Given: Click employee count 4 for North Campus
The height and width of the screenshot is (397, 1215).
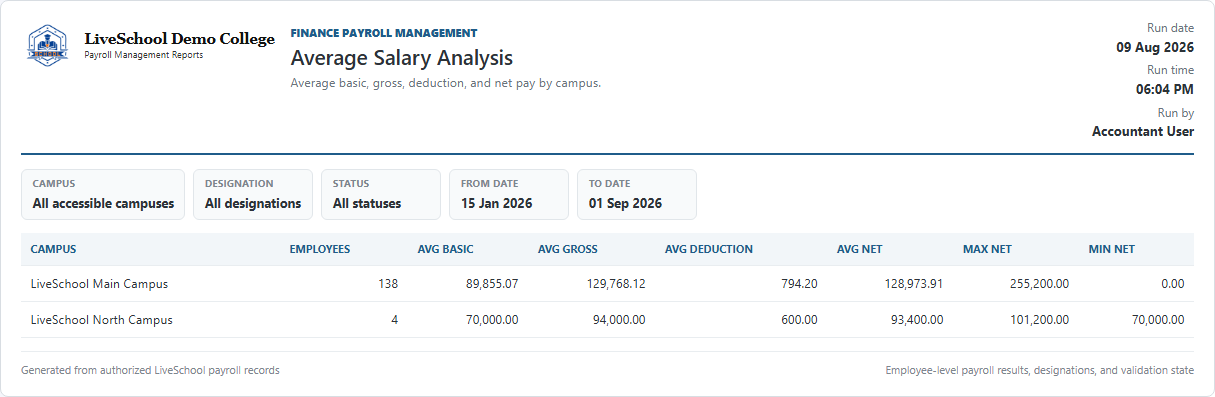Looking at the screenshot, I should click(394, 320).
